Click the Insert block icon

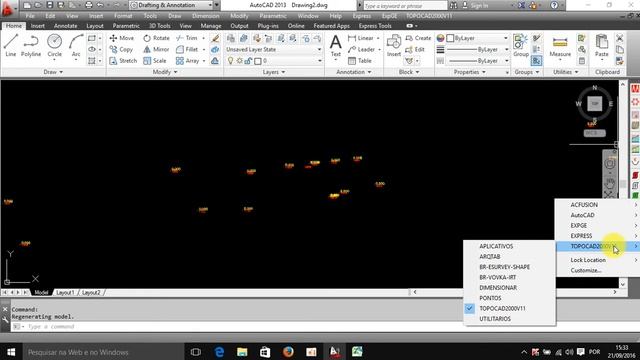pos(394,45)
